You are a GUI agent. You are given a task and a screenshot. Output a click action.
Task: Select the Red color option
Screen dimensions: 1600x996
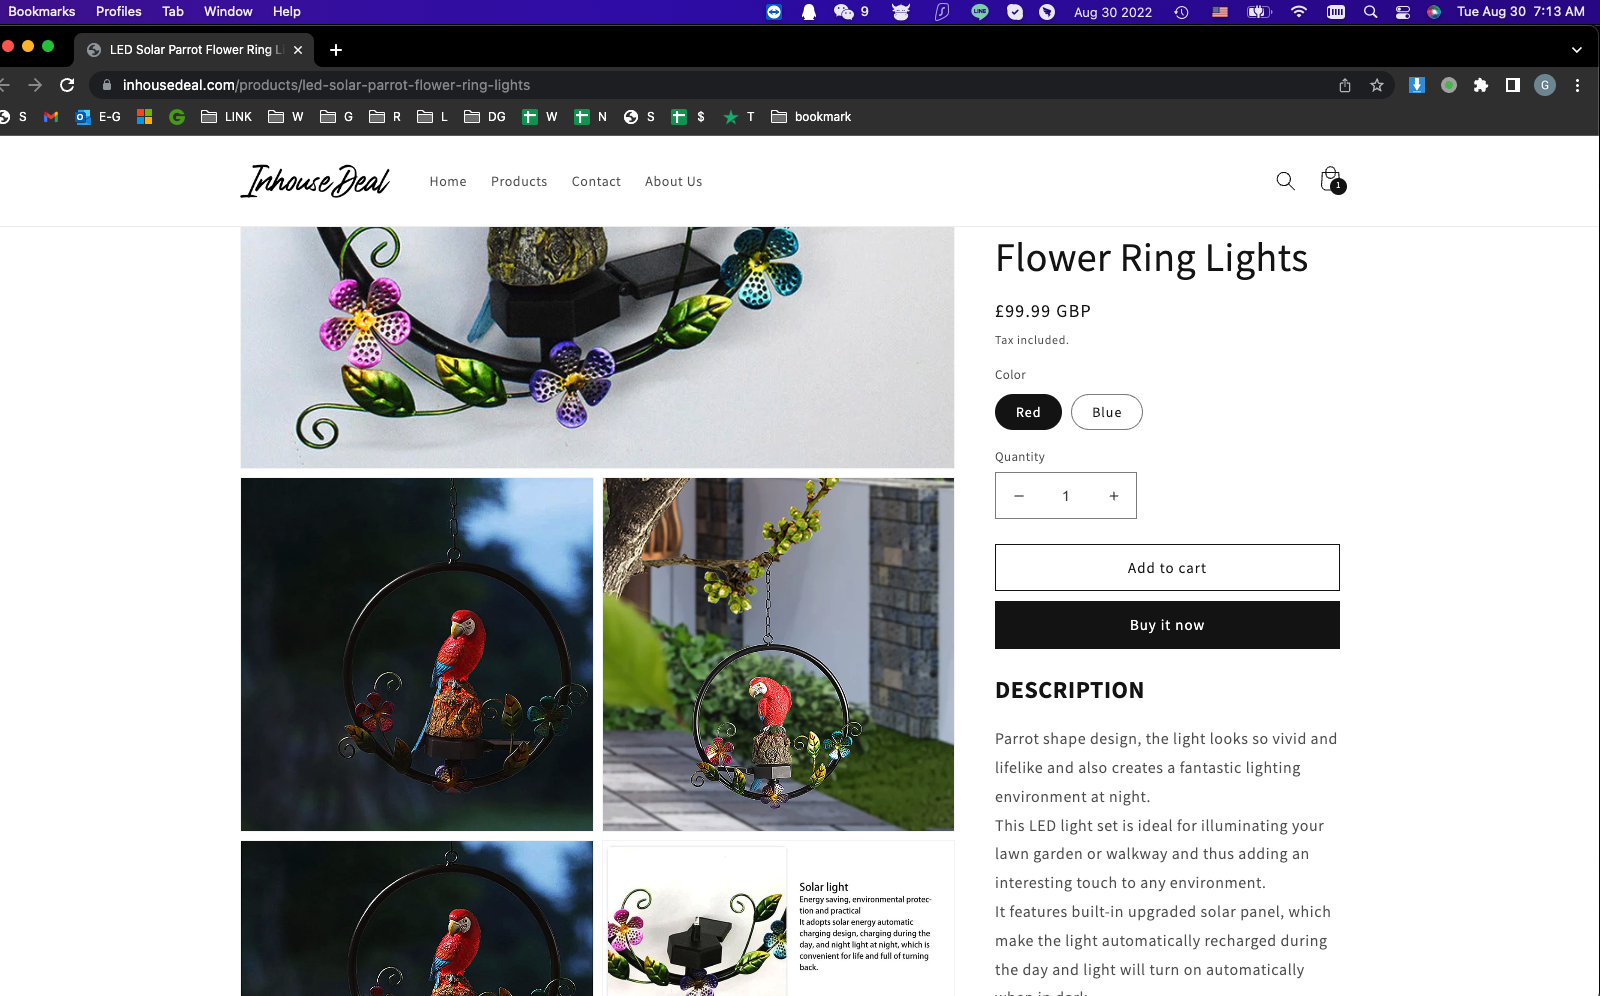[1028, 412]
